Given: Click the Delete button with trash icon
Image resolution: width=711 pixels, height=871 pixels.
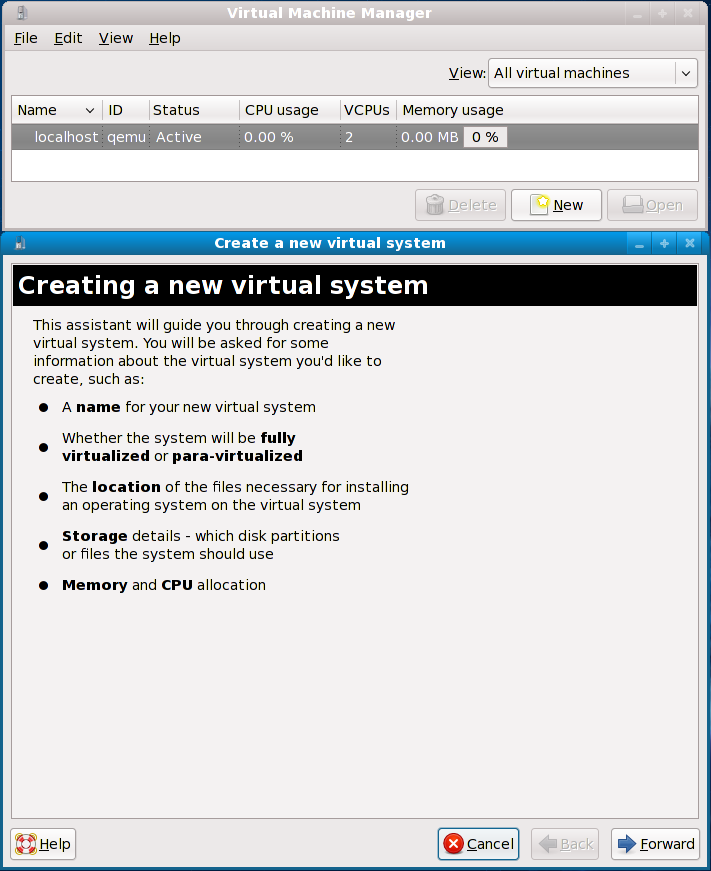Looking at the screenshot, I should coord(460,205).
